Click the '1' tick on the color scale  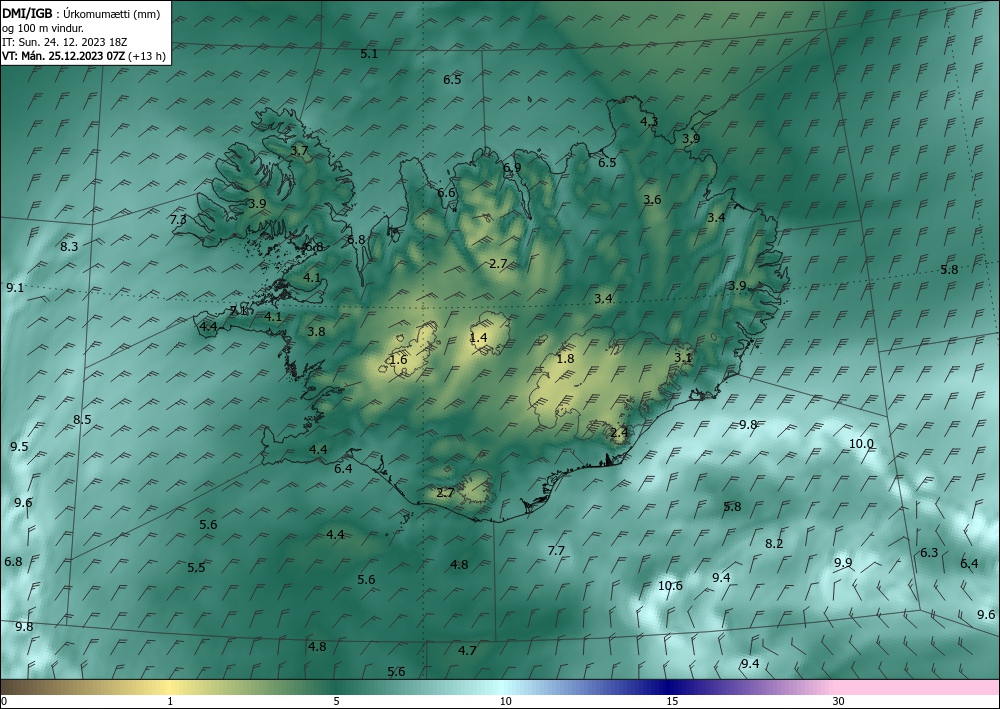(x=170, y=701)
